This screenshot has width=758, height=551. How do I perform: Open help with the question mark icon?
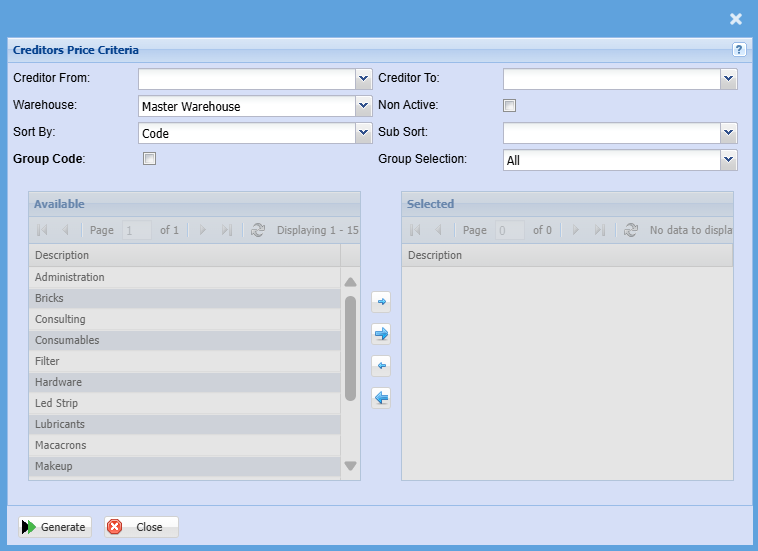[739, 49]
